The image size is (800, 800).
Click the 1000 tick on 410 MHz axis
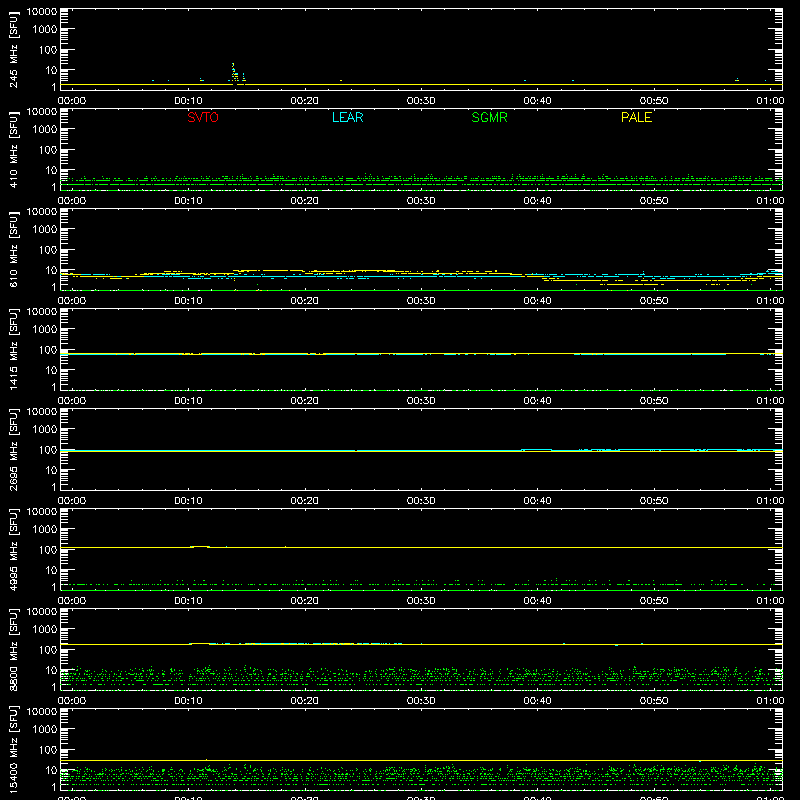point(45,130)
